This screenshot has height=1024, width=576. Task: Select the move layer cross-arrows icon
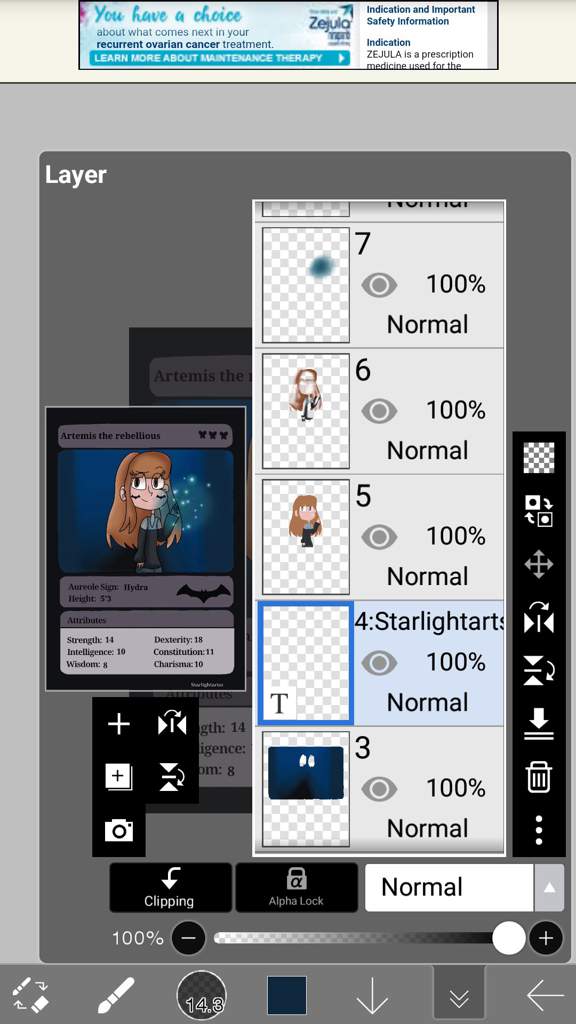(539, 565)
